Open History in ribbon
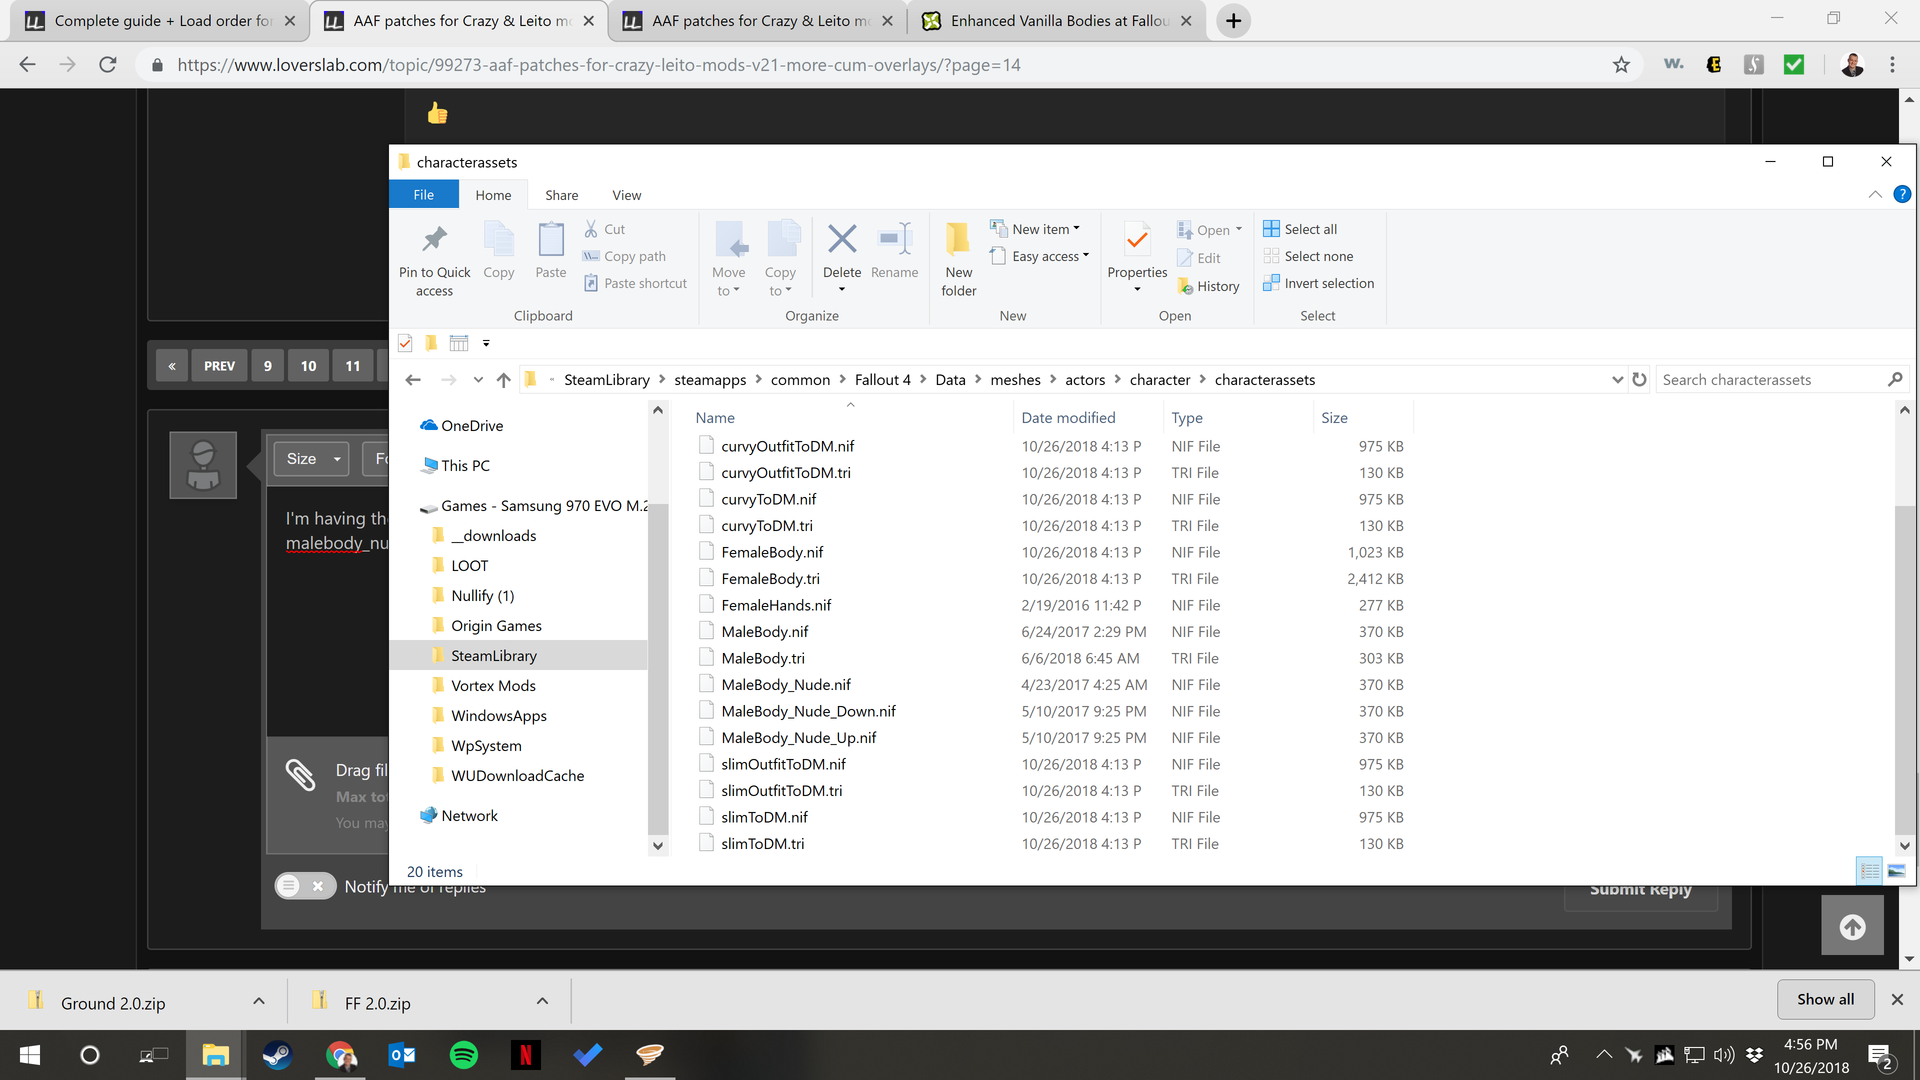This screenshot has height=1080, width=1920. pyautogui.click(x=1208, y=286)
